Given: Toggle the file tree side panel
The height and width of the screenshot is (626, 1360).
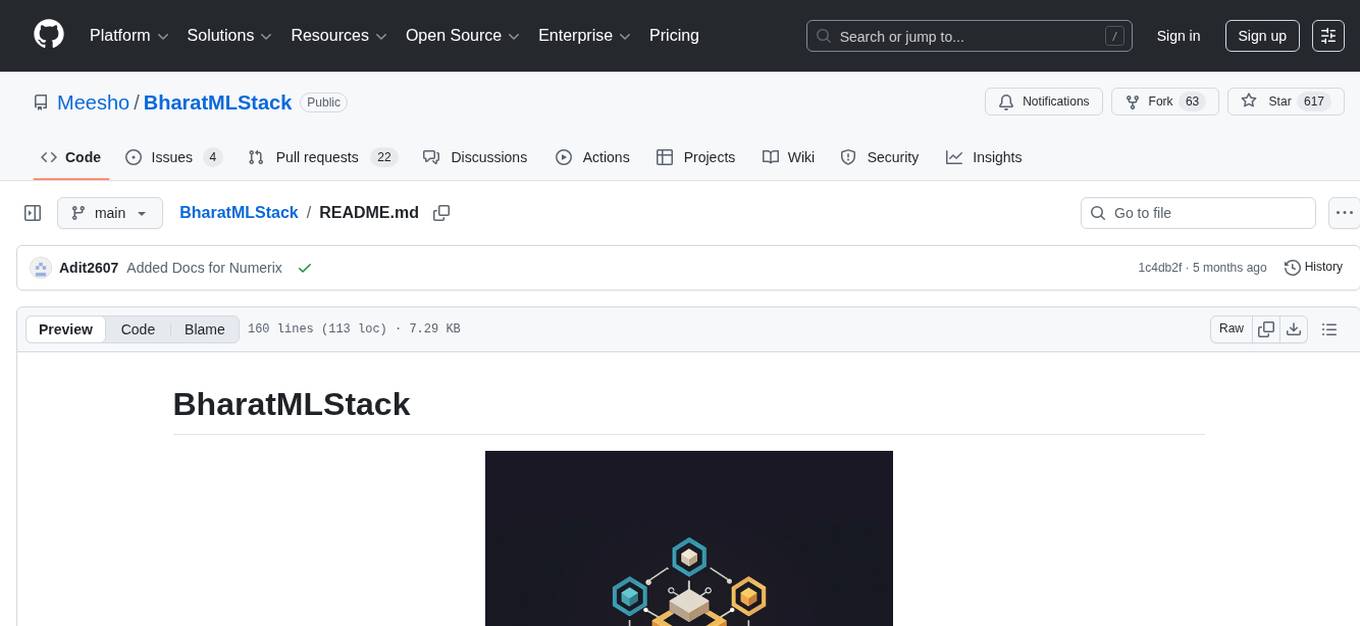Looking at the screenshot, I should tap(32, 212).
